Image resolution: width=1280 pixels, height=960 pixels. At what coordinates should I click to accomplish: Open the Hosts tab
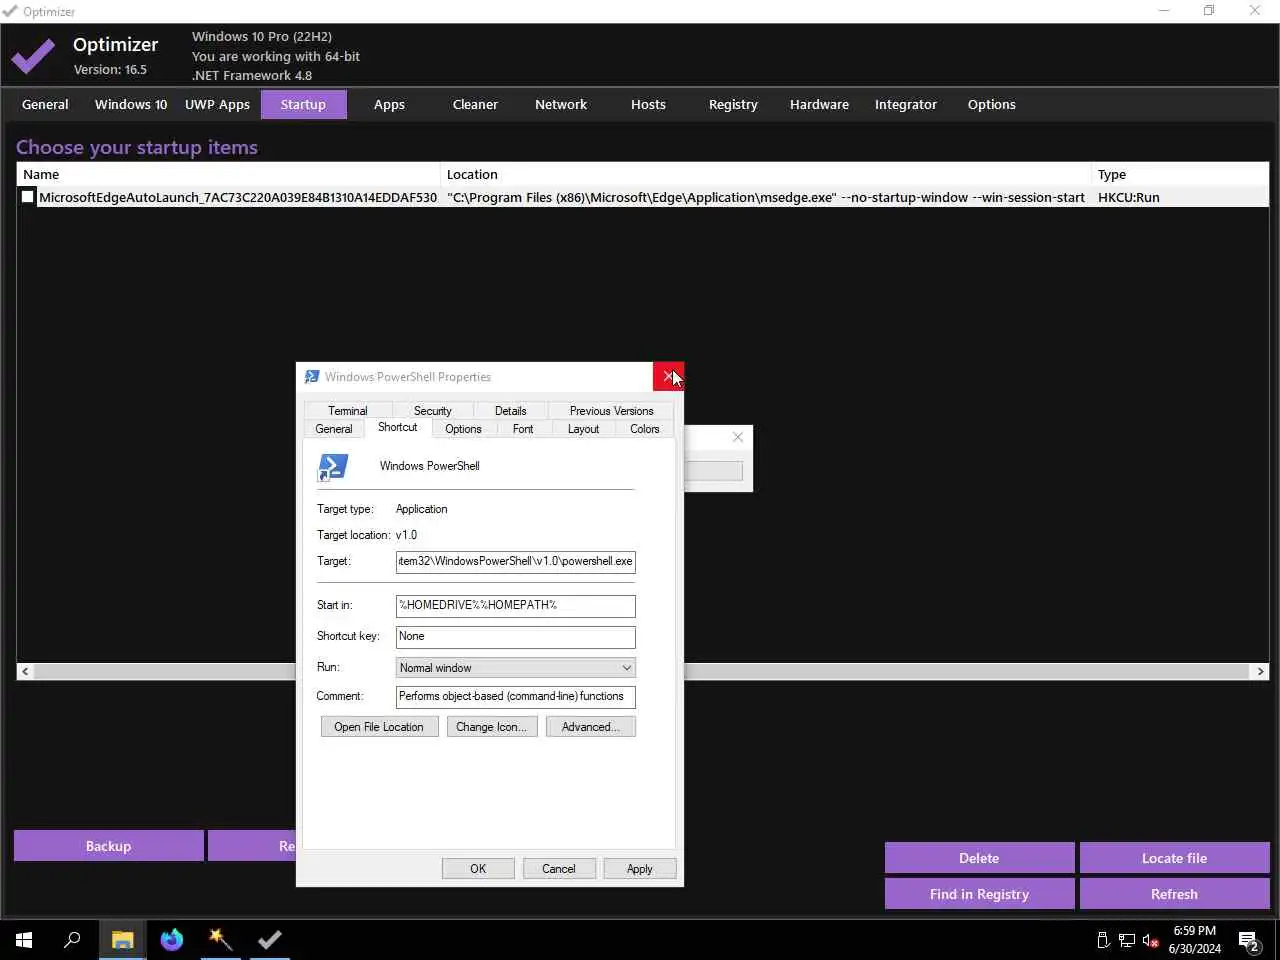tap(648, 104)
